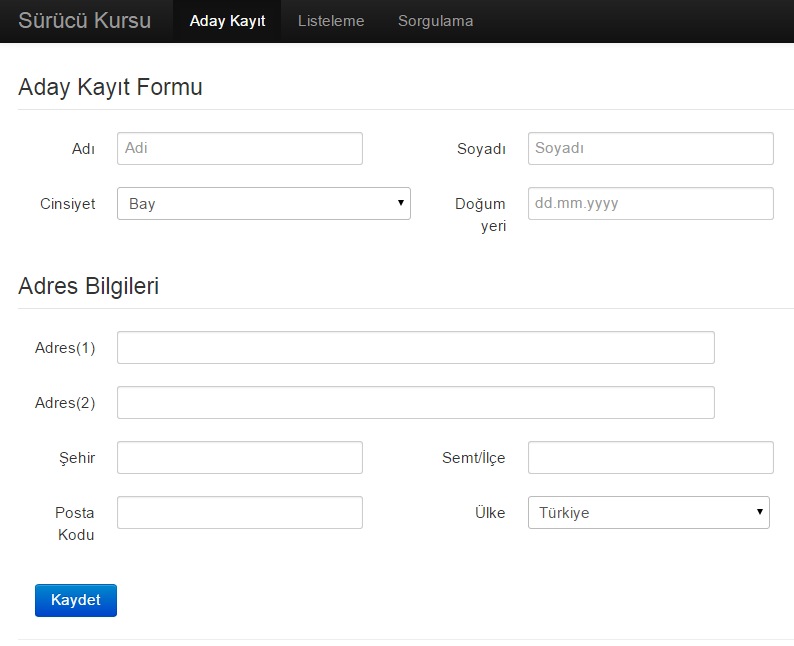Click the Ülke dropdown arrow

coord(760,511)
